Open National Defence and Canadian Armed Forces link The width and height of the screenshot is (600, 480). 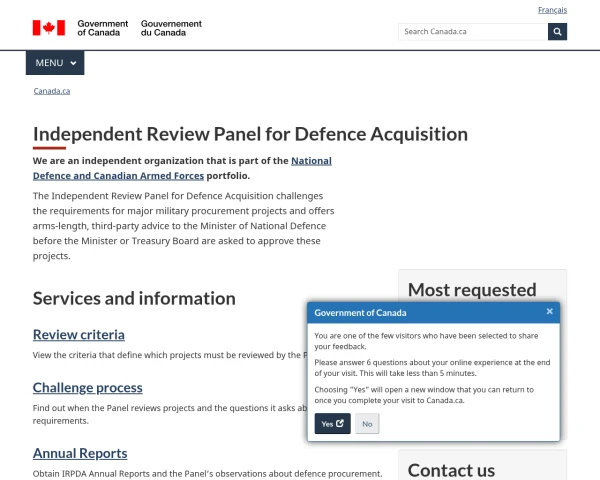182,168
